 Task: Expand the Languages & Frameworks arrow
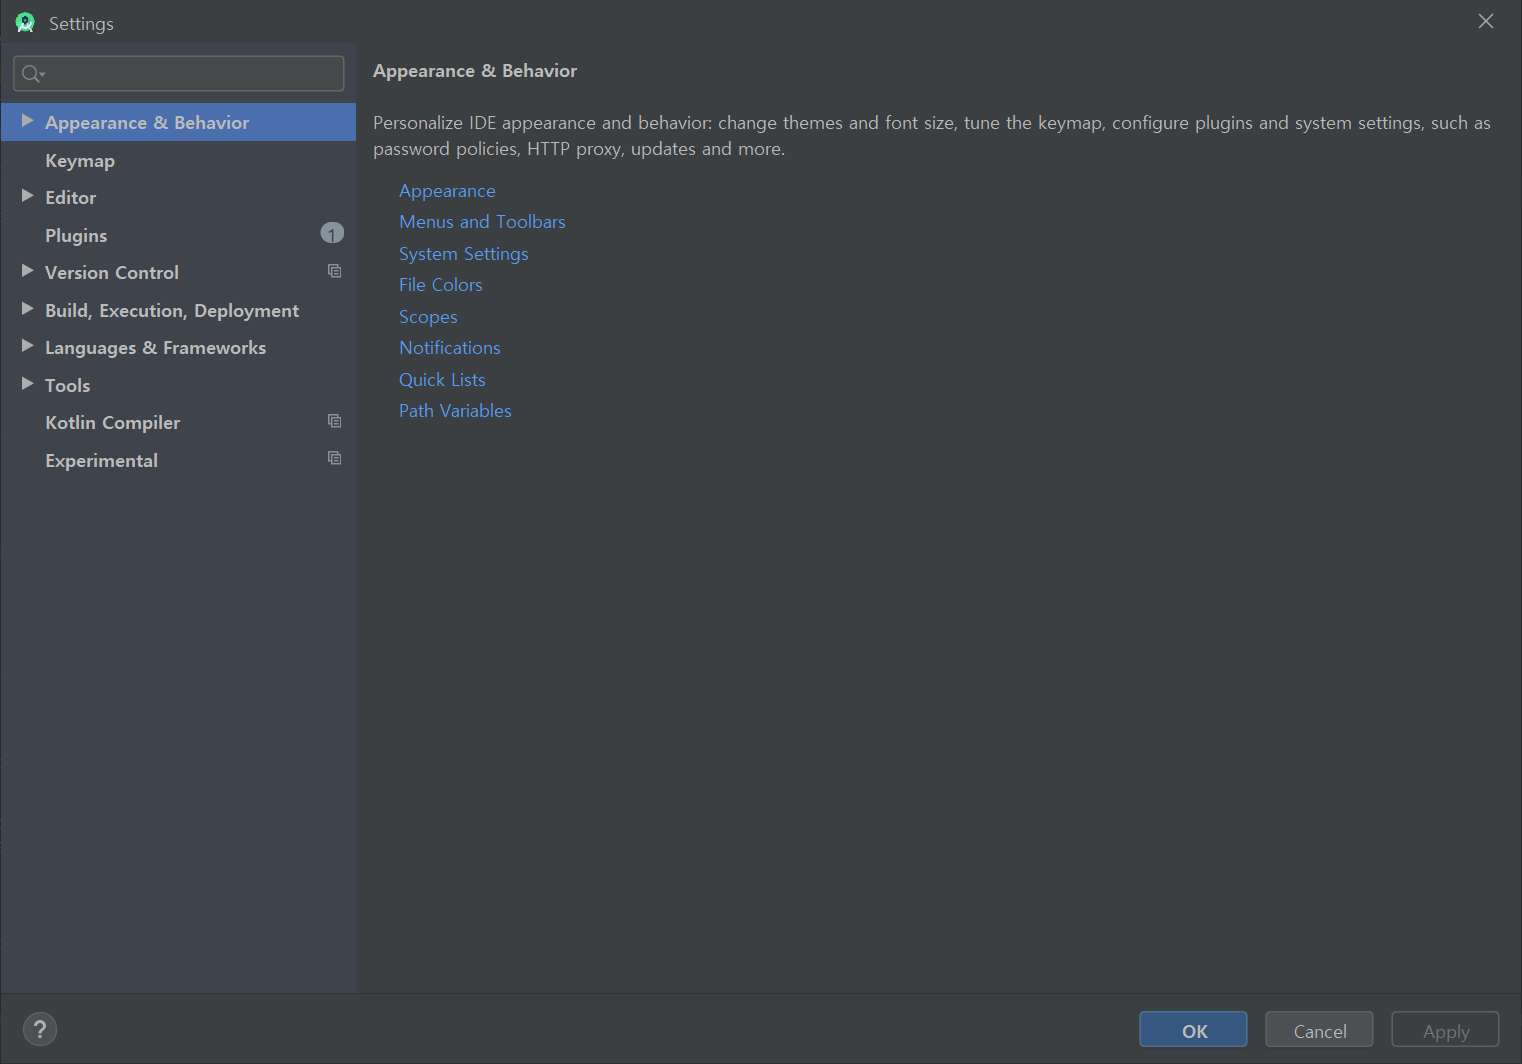coord(28,346)
